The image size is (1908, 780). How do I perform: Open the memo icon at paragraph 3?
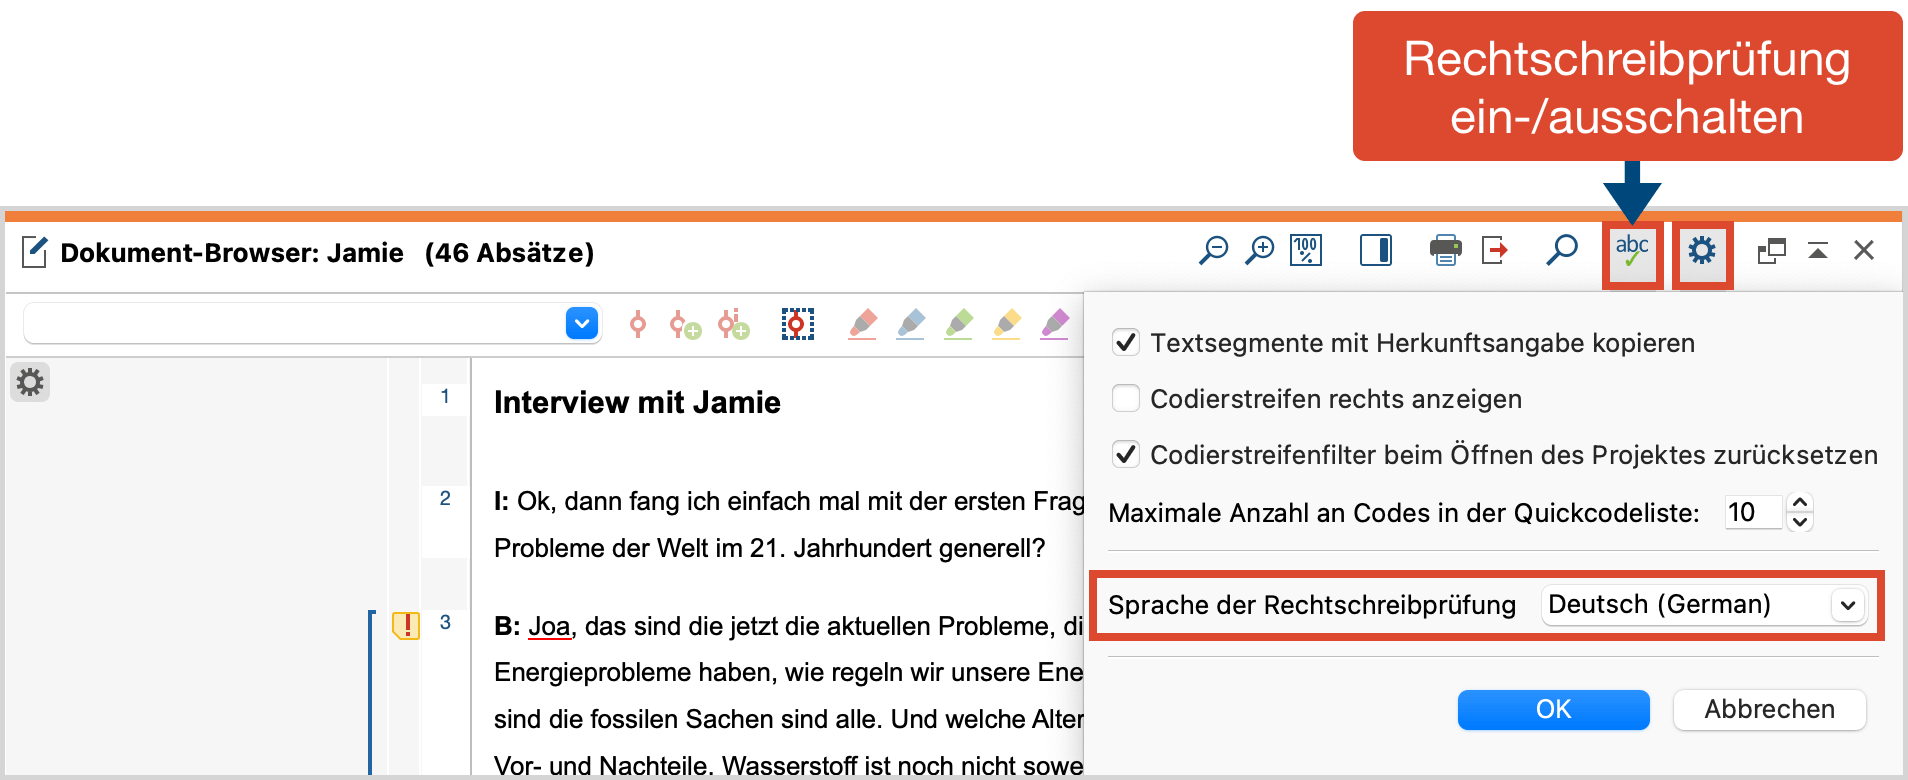coord(405,626)
